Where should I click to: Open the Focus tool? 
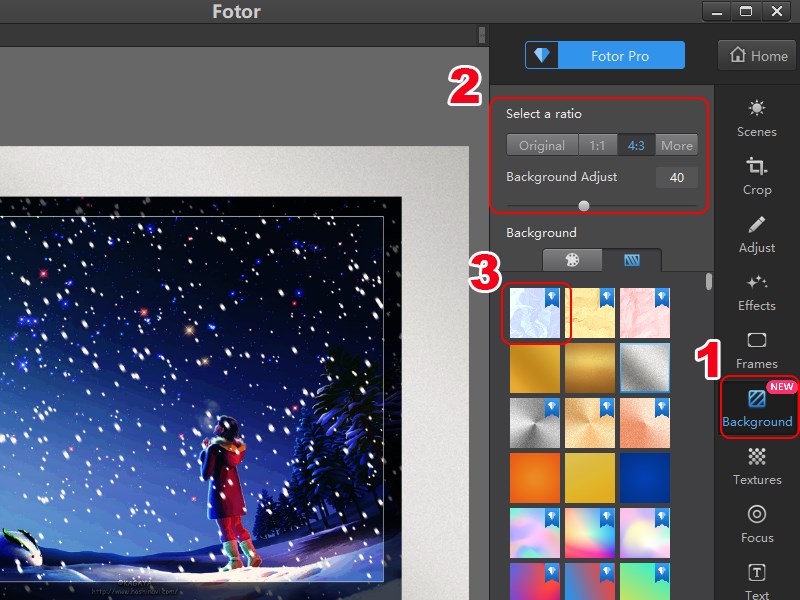[757, 524]
